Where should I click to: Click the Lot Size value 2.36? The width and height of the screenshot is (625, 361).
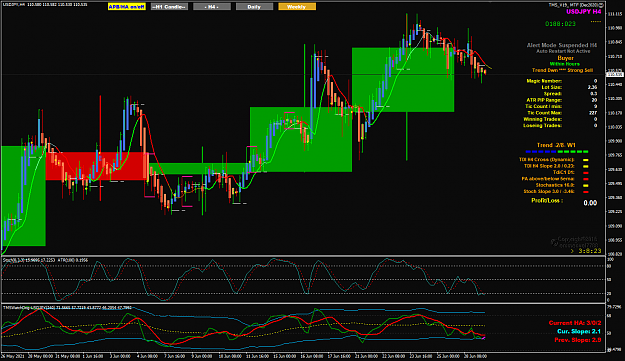coord(592,88)
